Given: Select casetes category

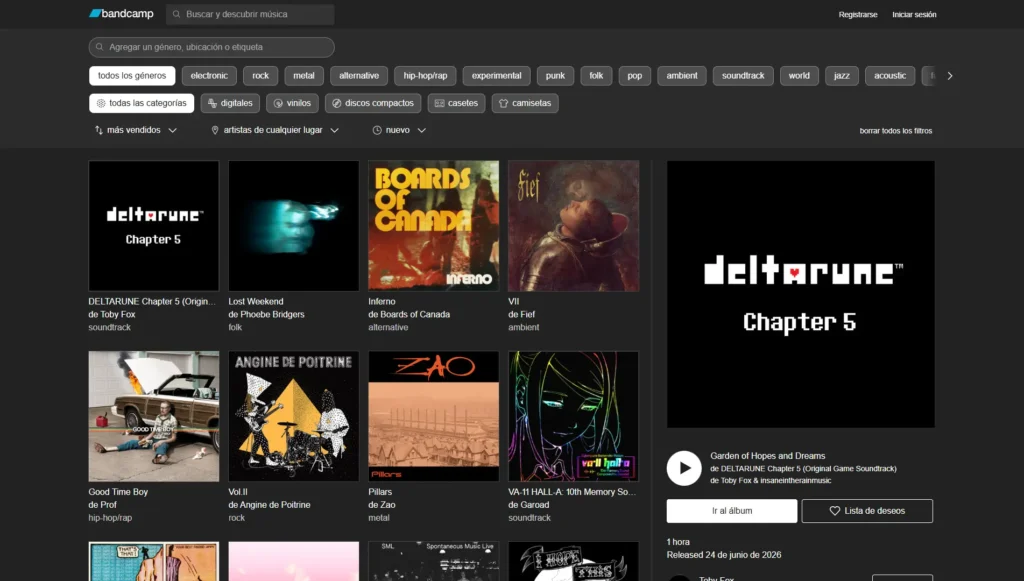Looking at the screenshot, I should point(456,103).
